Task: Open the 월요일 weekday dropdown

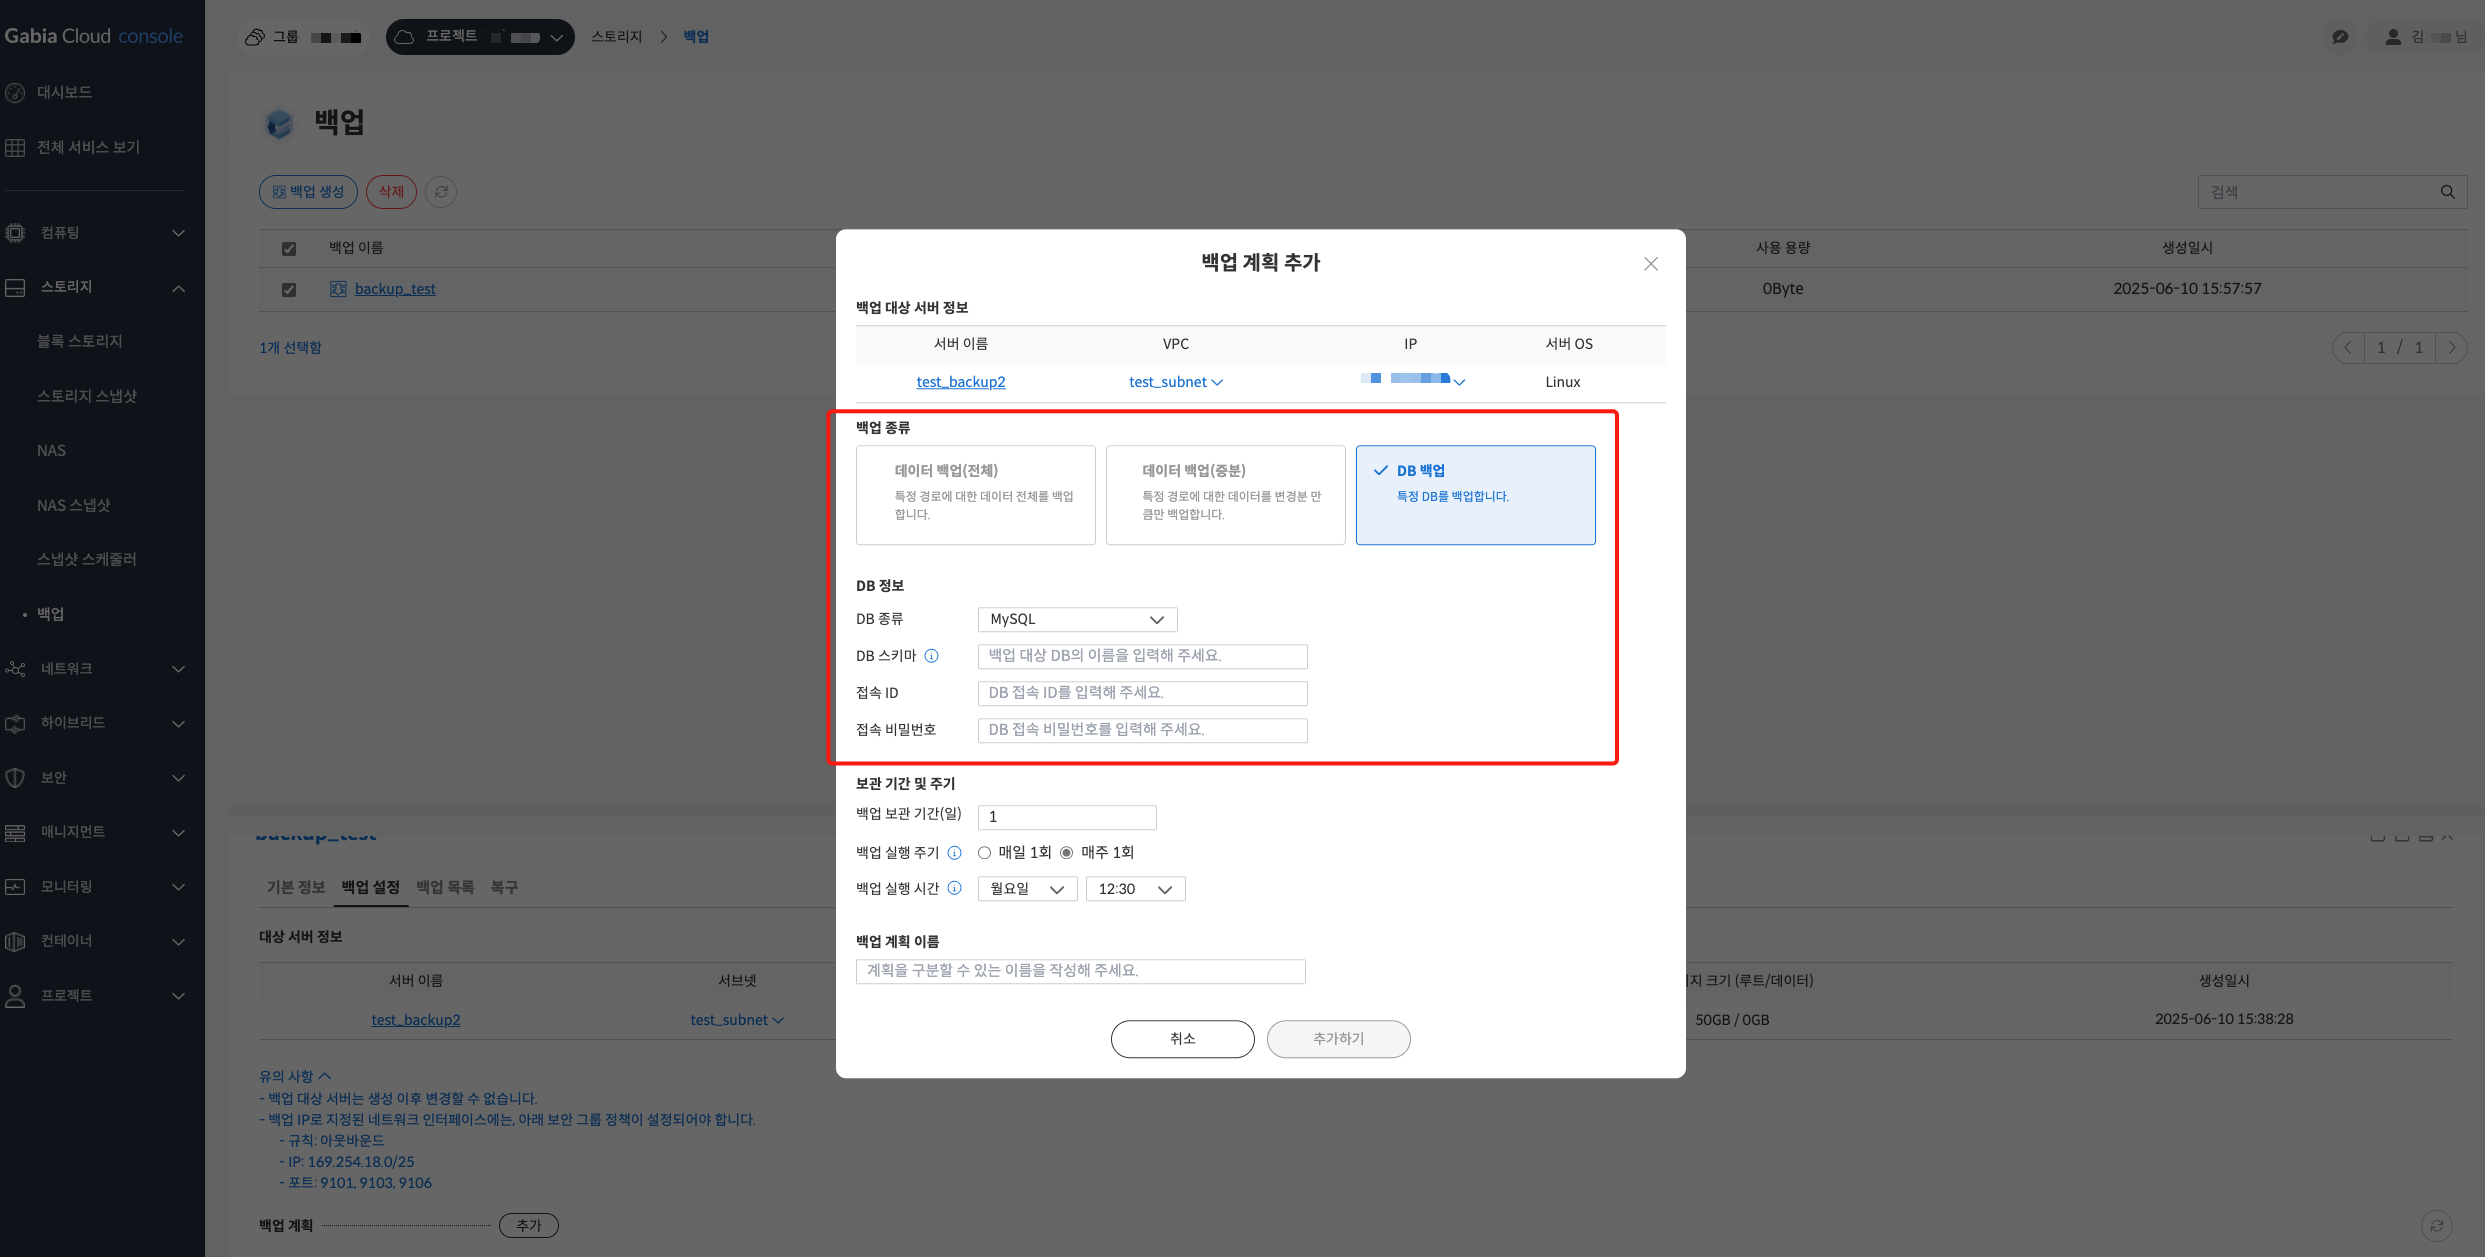Action: (x=1027, y=889)
